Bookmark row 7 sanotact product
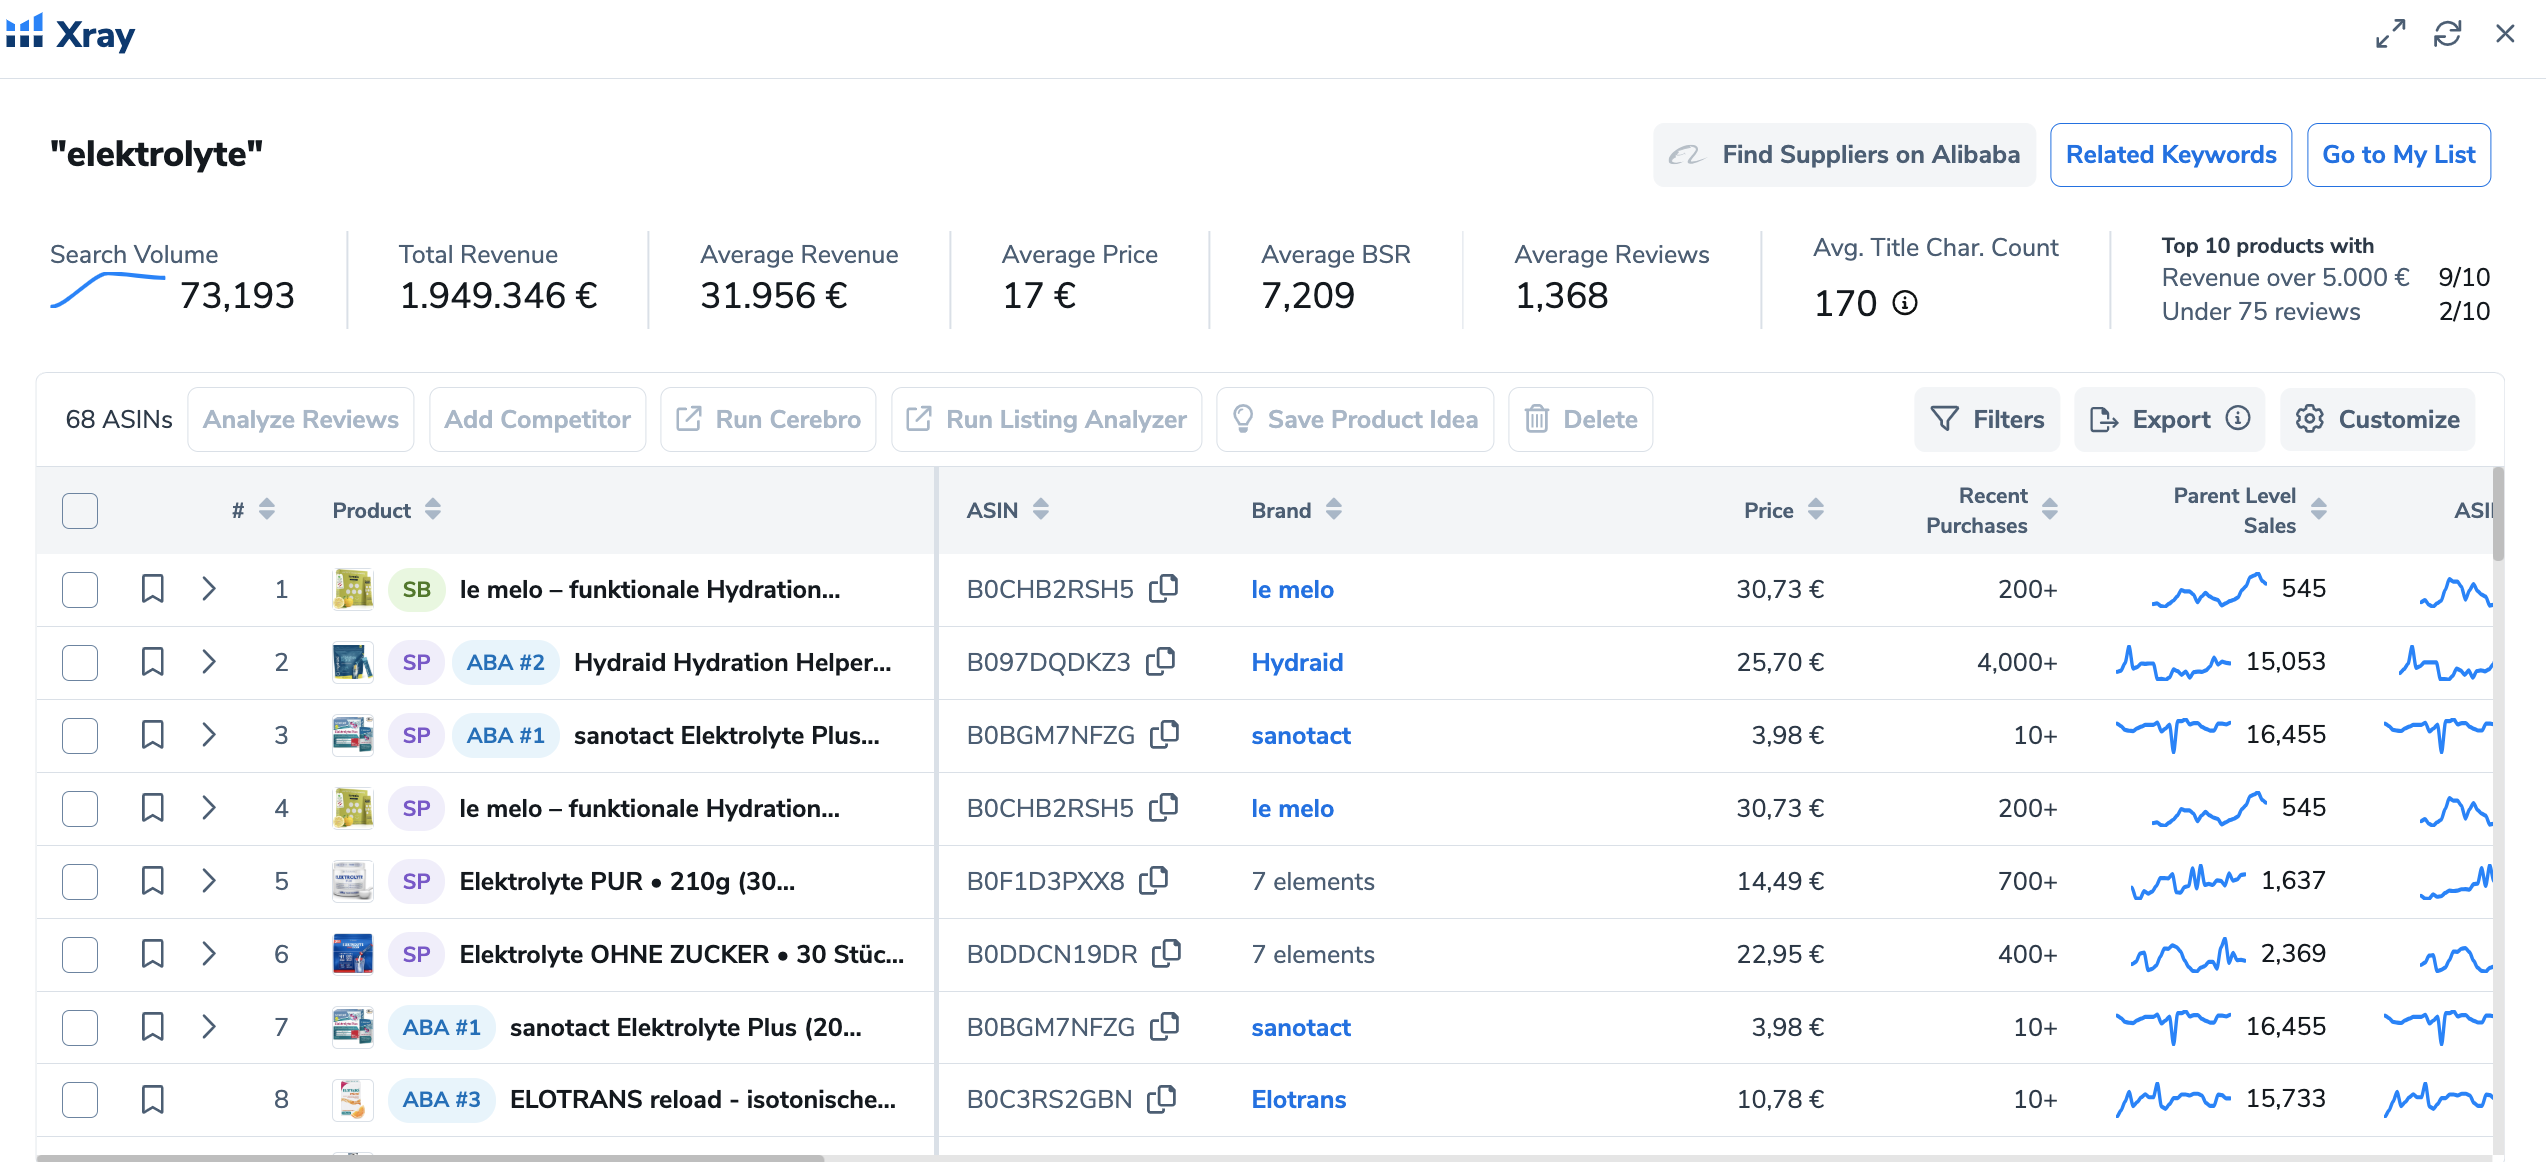The width and height of the screenshot is (2546, 1162). tap(152, 1026)
